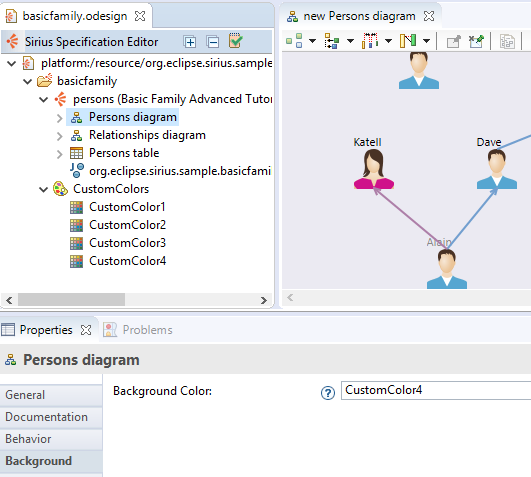Expand the Relationships diagram node
The width and height of the screenshot is (531, 477).
coord(60,136)
